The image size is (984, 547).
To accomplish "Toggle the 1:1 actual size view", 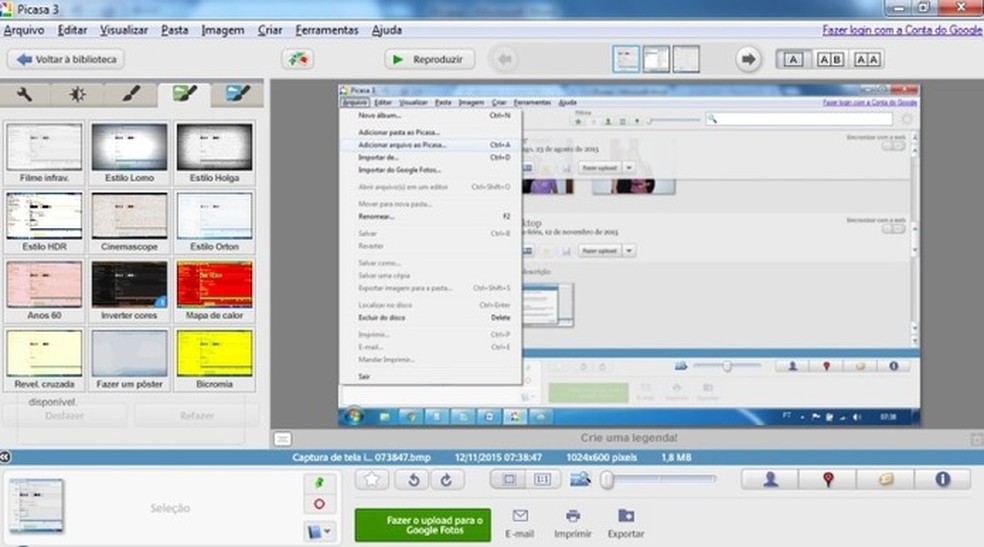I will point(543,480).
